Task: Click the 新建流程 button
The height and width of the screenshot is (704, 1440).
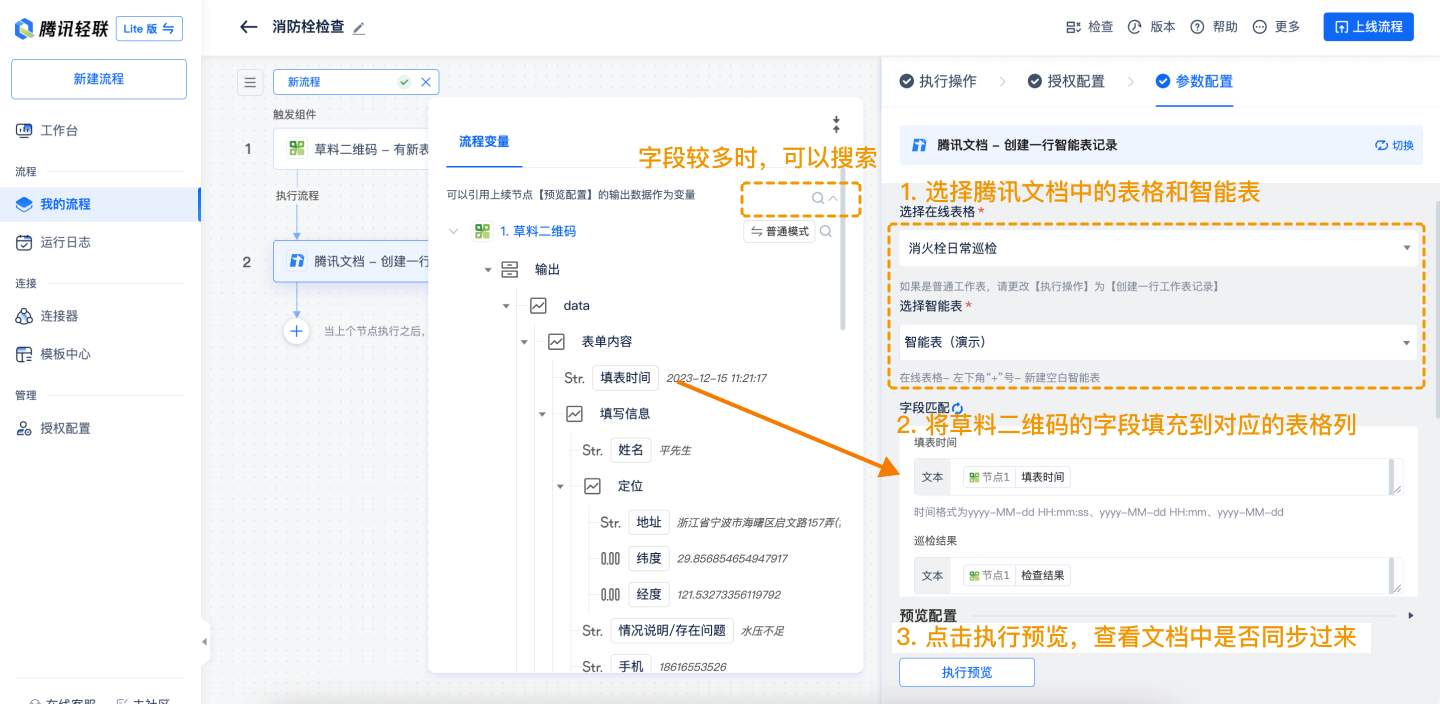Action: 99,79
